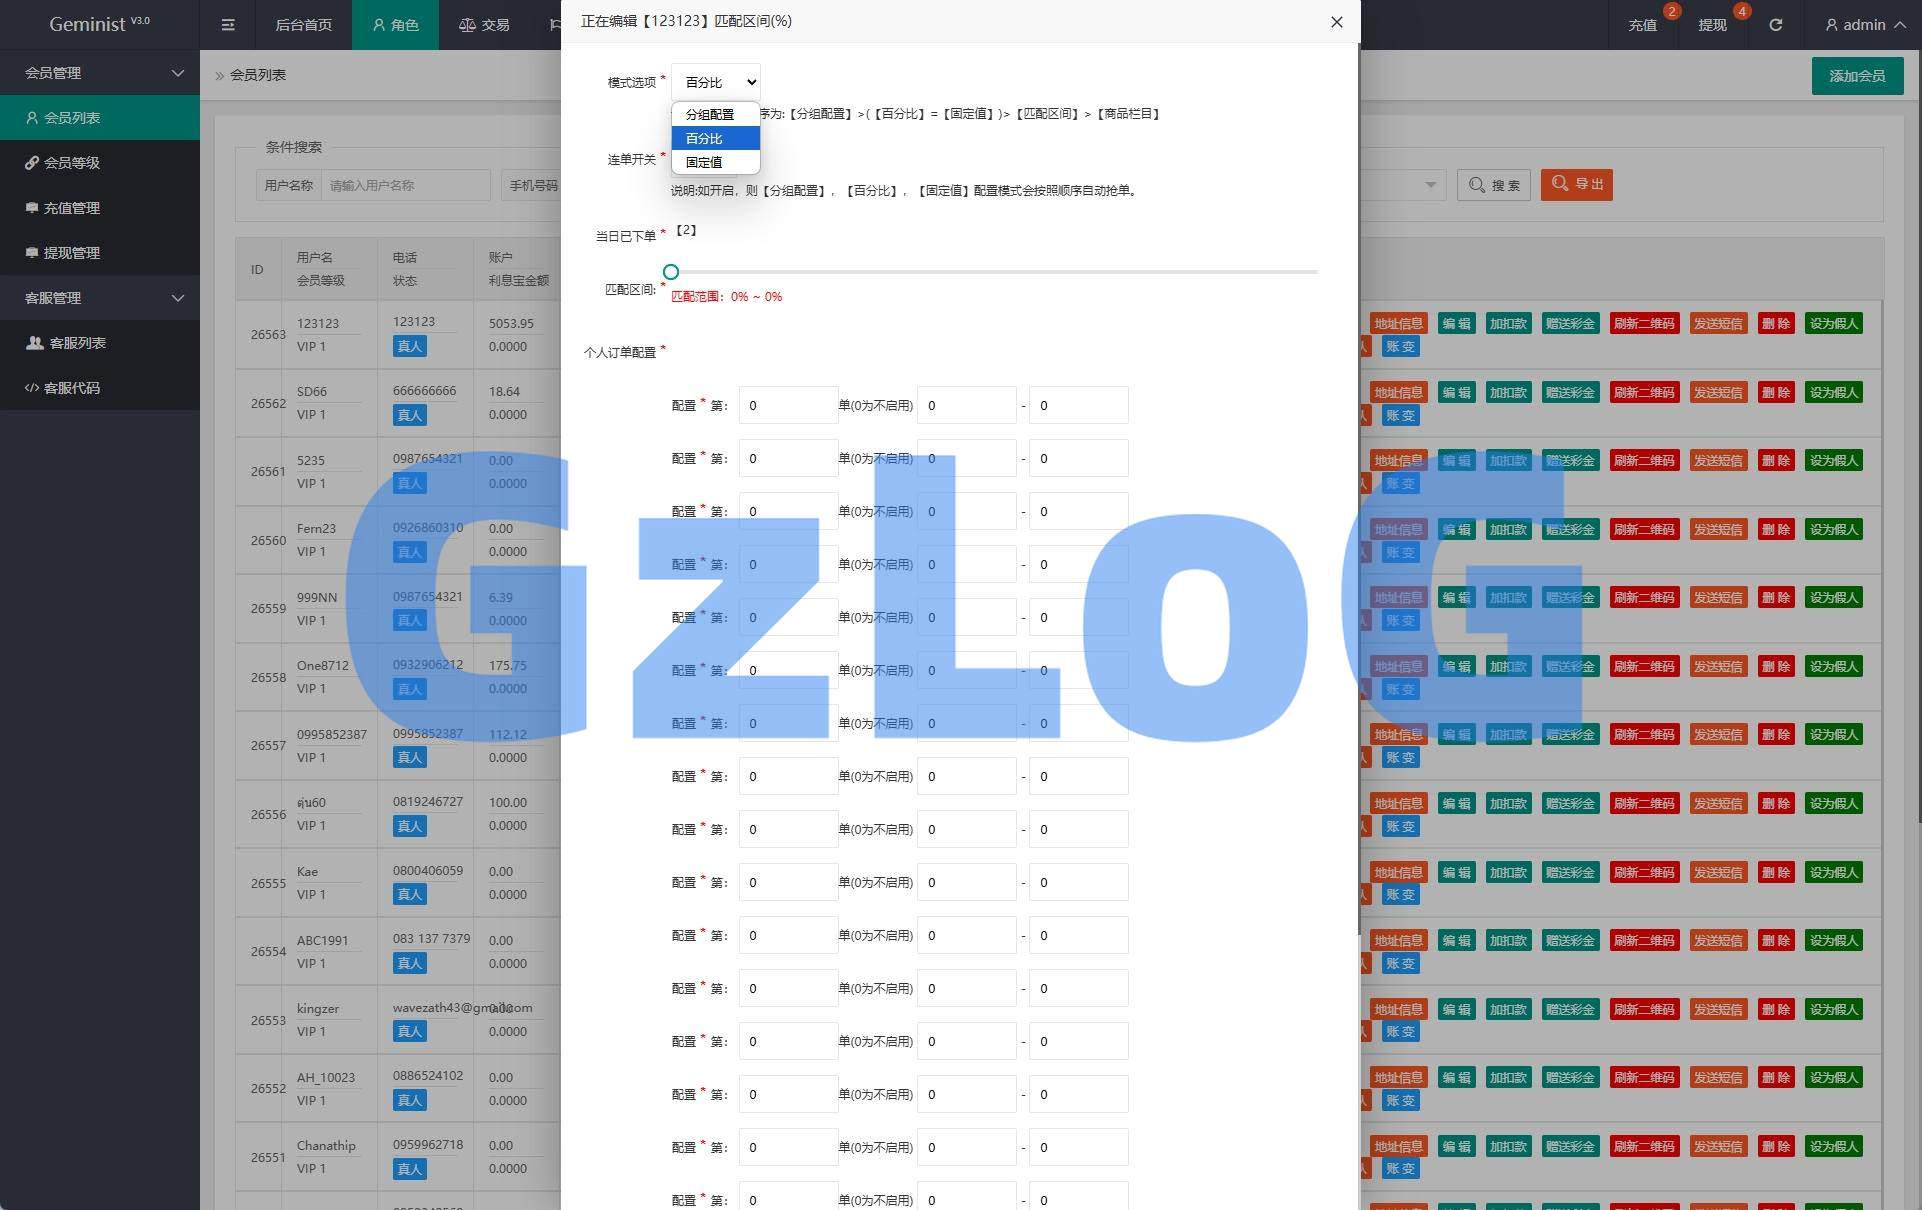The height and width of the screenshot is (1210, 1922).
Task: Click the 添加会员 button
Action: 1857,76
